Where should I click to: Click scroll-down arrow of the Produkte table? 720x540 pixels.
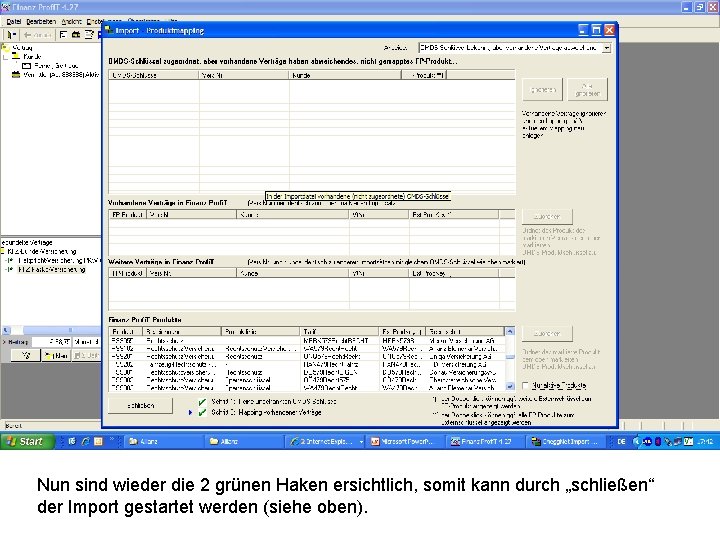click(x=510, y=386)
